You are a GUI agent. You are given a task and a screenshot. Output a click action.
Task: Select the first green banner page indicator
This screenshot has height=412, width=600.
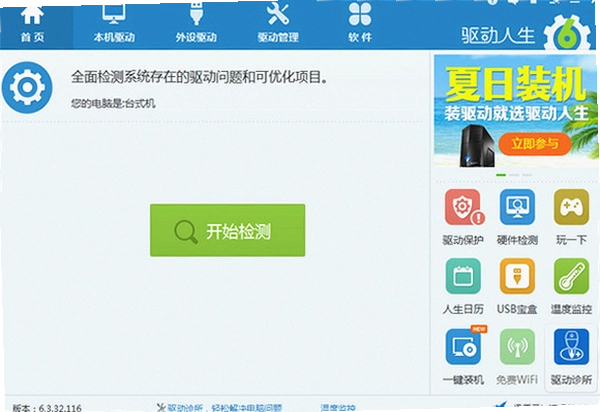point(501,175)
